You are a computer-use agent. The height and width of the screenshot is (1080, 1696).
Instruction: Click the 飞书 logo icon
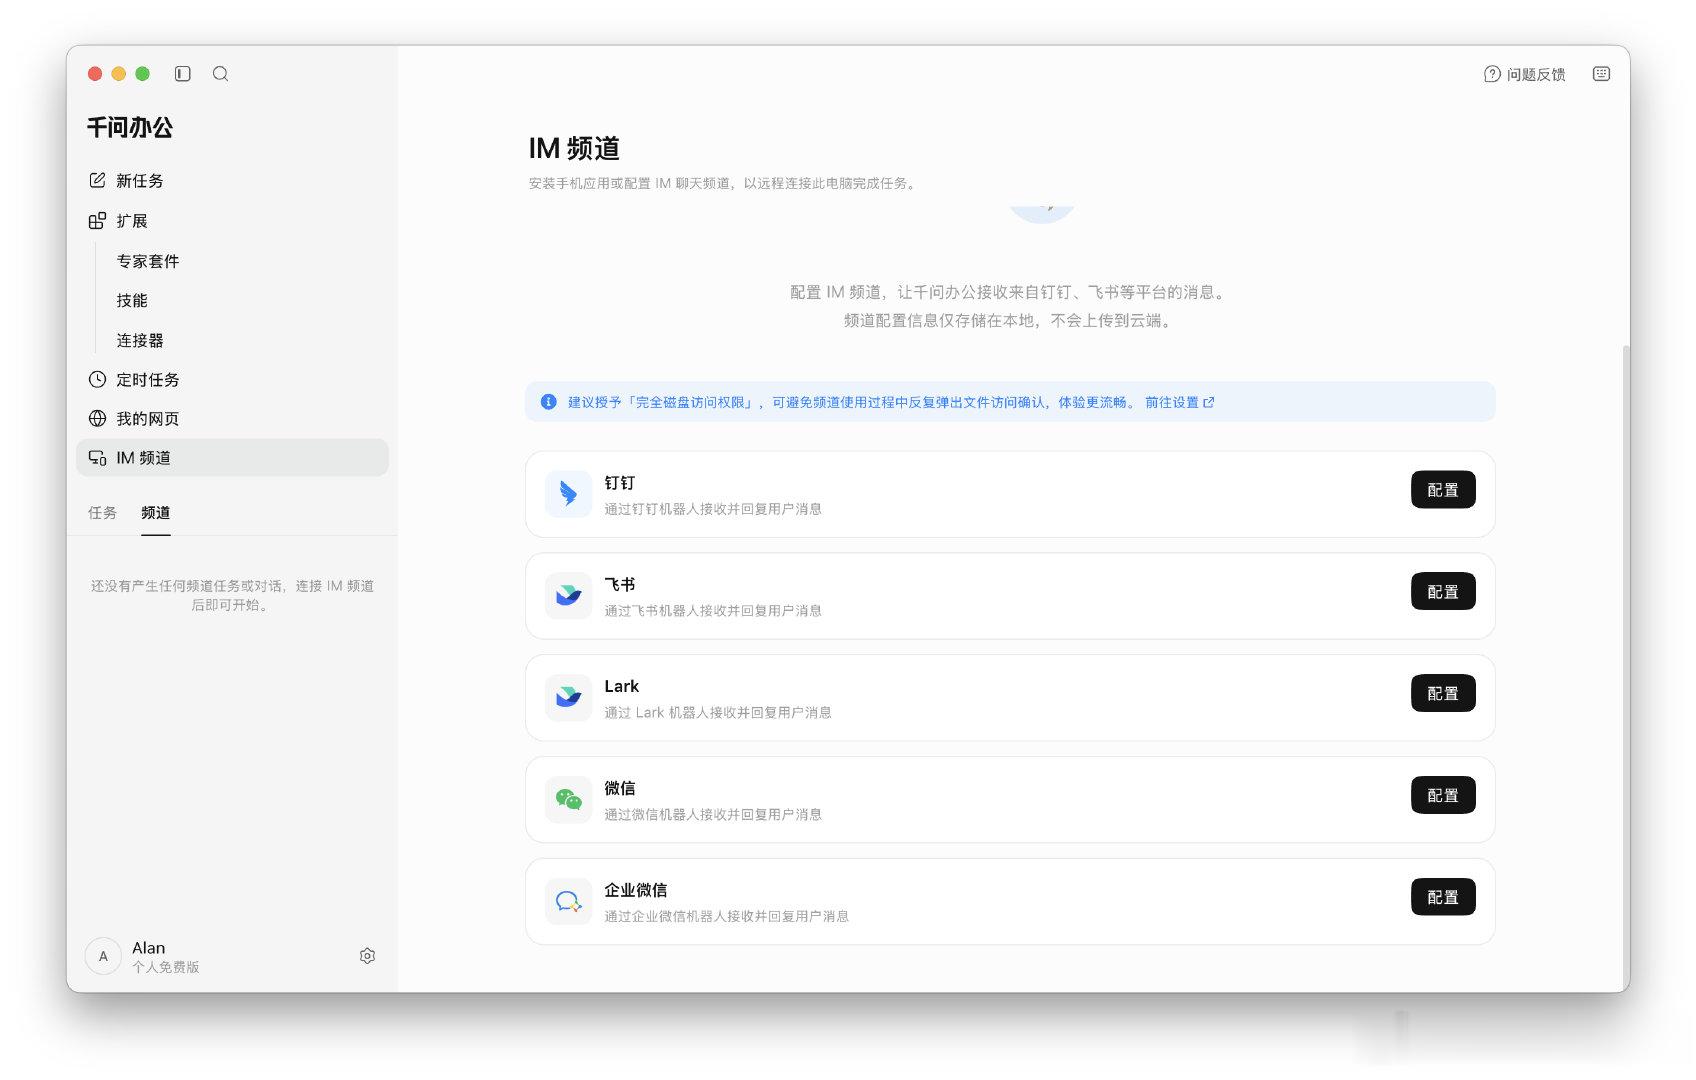(568, 596)
